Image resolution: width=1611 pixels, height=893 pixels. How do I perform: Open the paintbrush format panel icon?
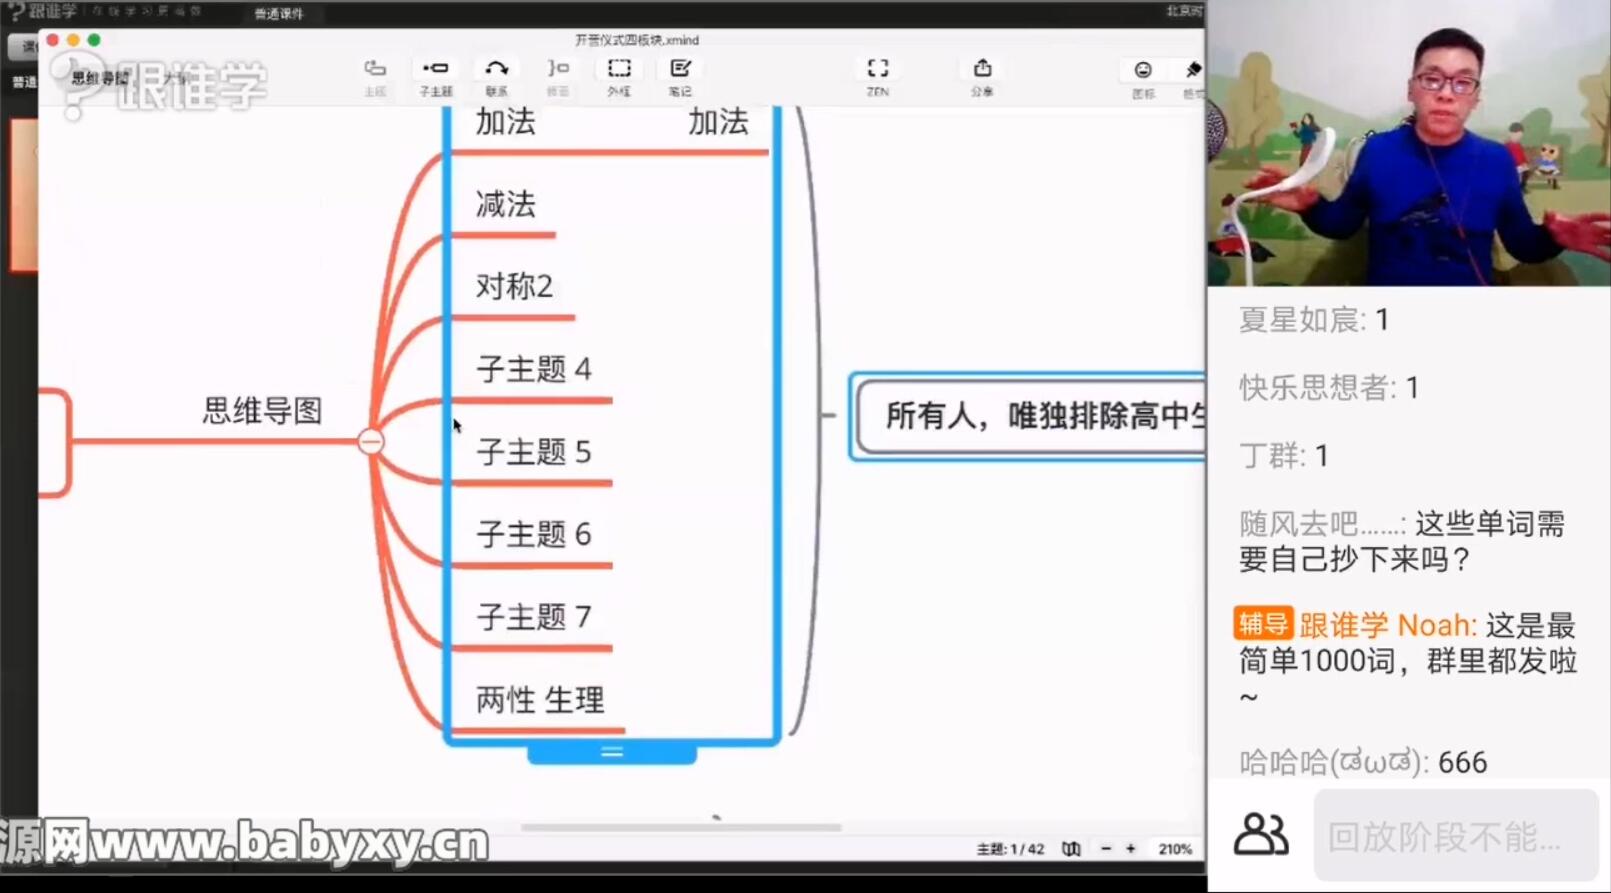pos(1192,71)
